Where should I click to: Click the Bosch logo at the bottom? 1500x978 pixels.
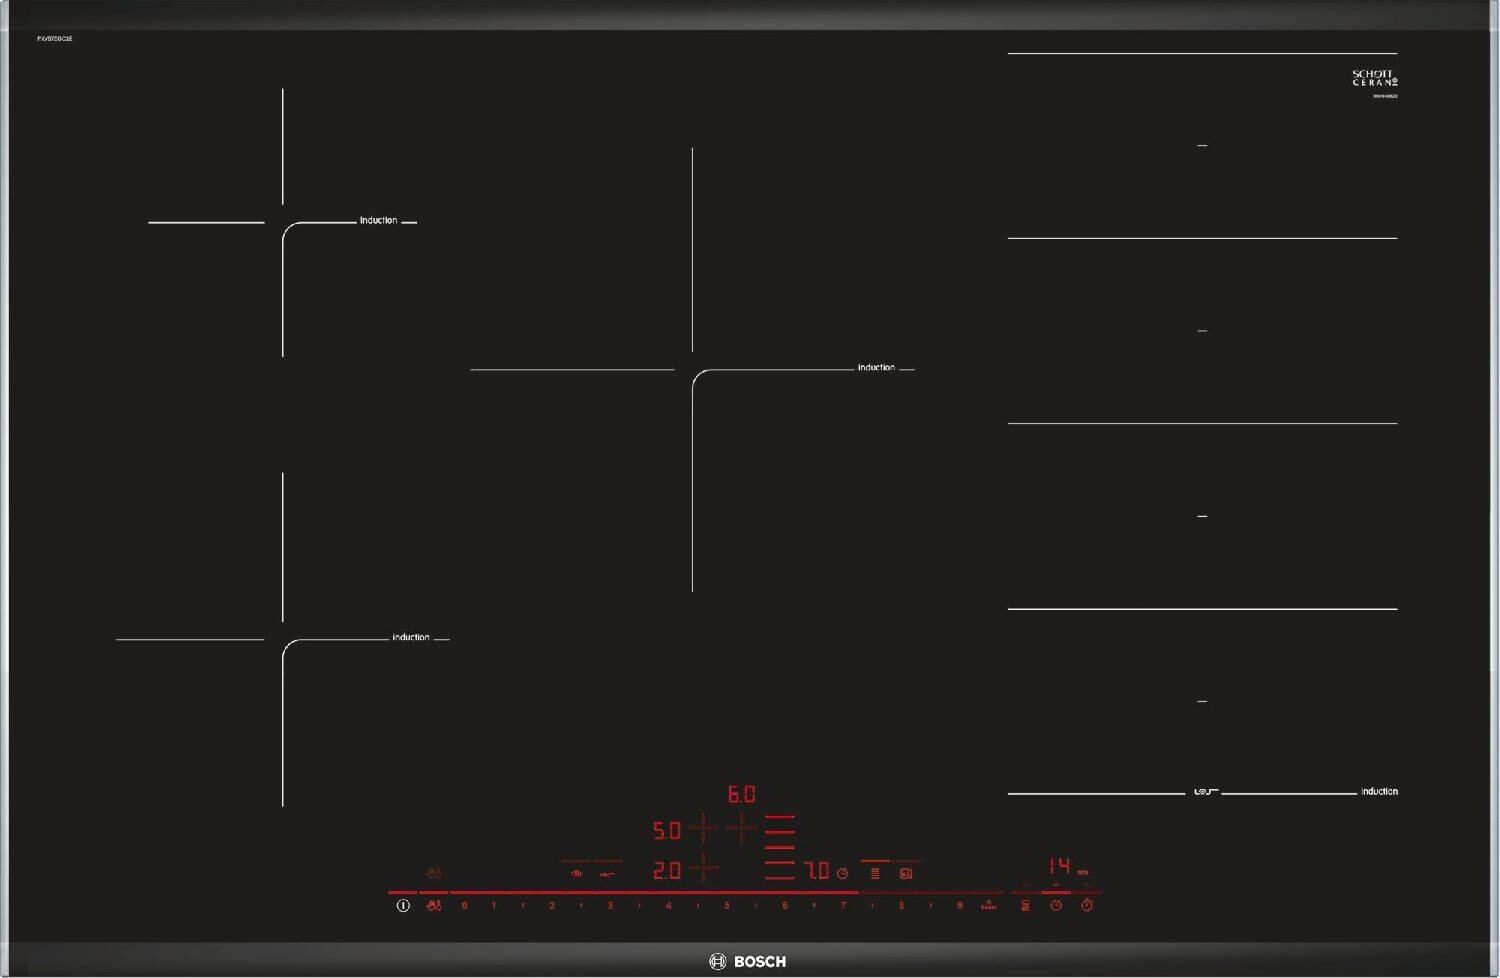(748, 961)
